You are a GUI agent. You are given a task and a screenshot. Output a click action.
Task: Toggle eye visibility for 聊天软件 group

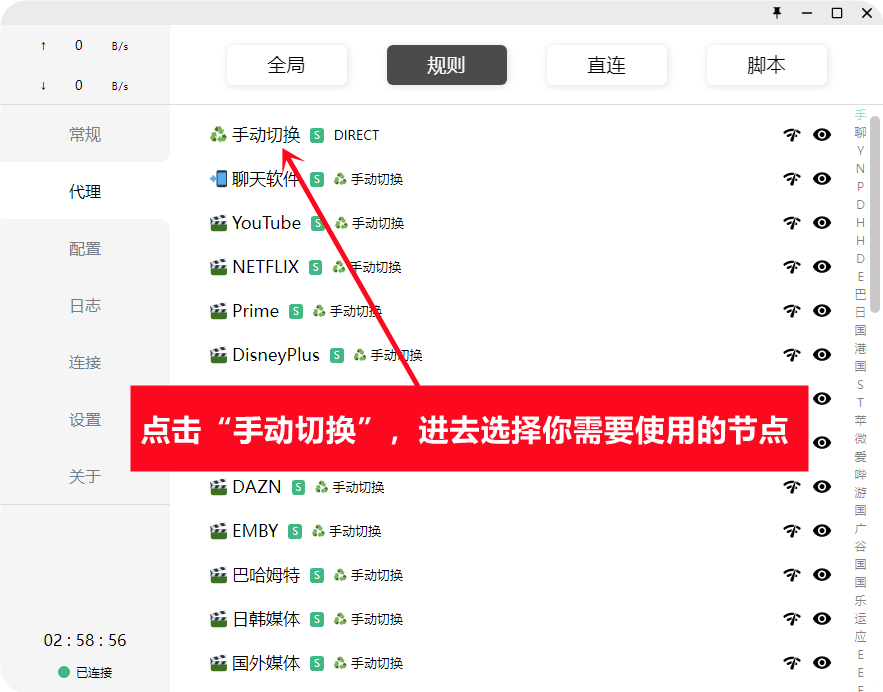pos(822,179)
